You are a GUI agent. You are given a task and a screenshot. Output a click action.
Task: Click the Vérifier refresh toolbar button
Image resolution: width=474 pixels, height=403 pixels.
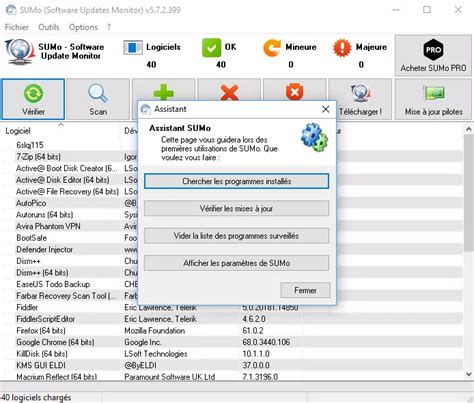click(x=33, y=99)
